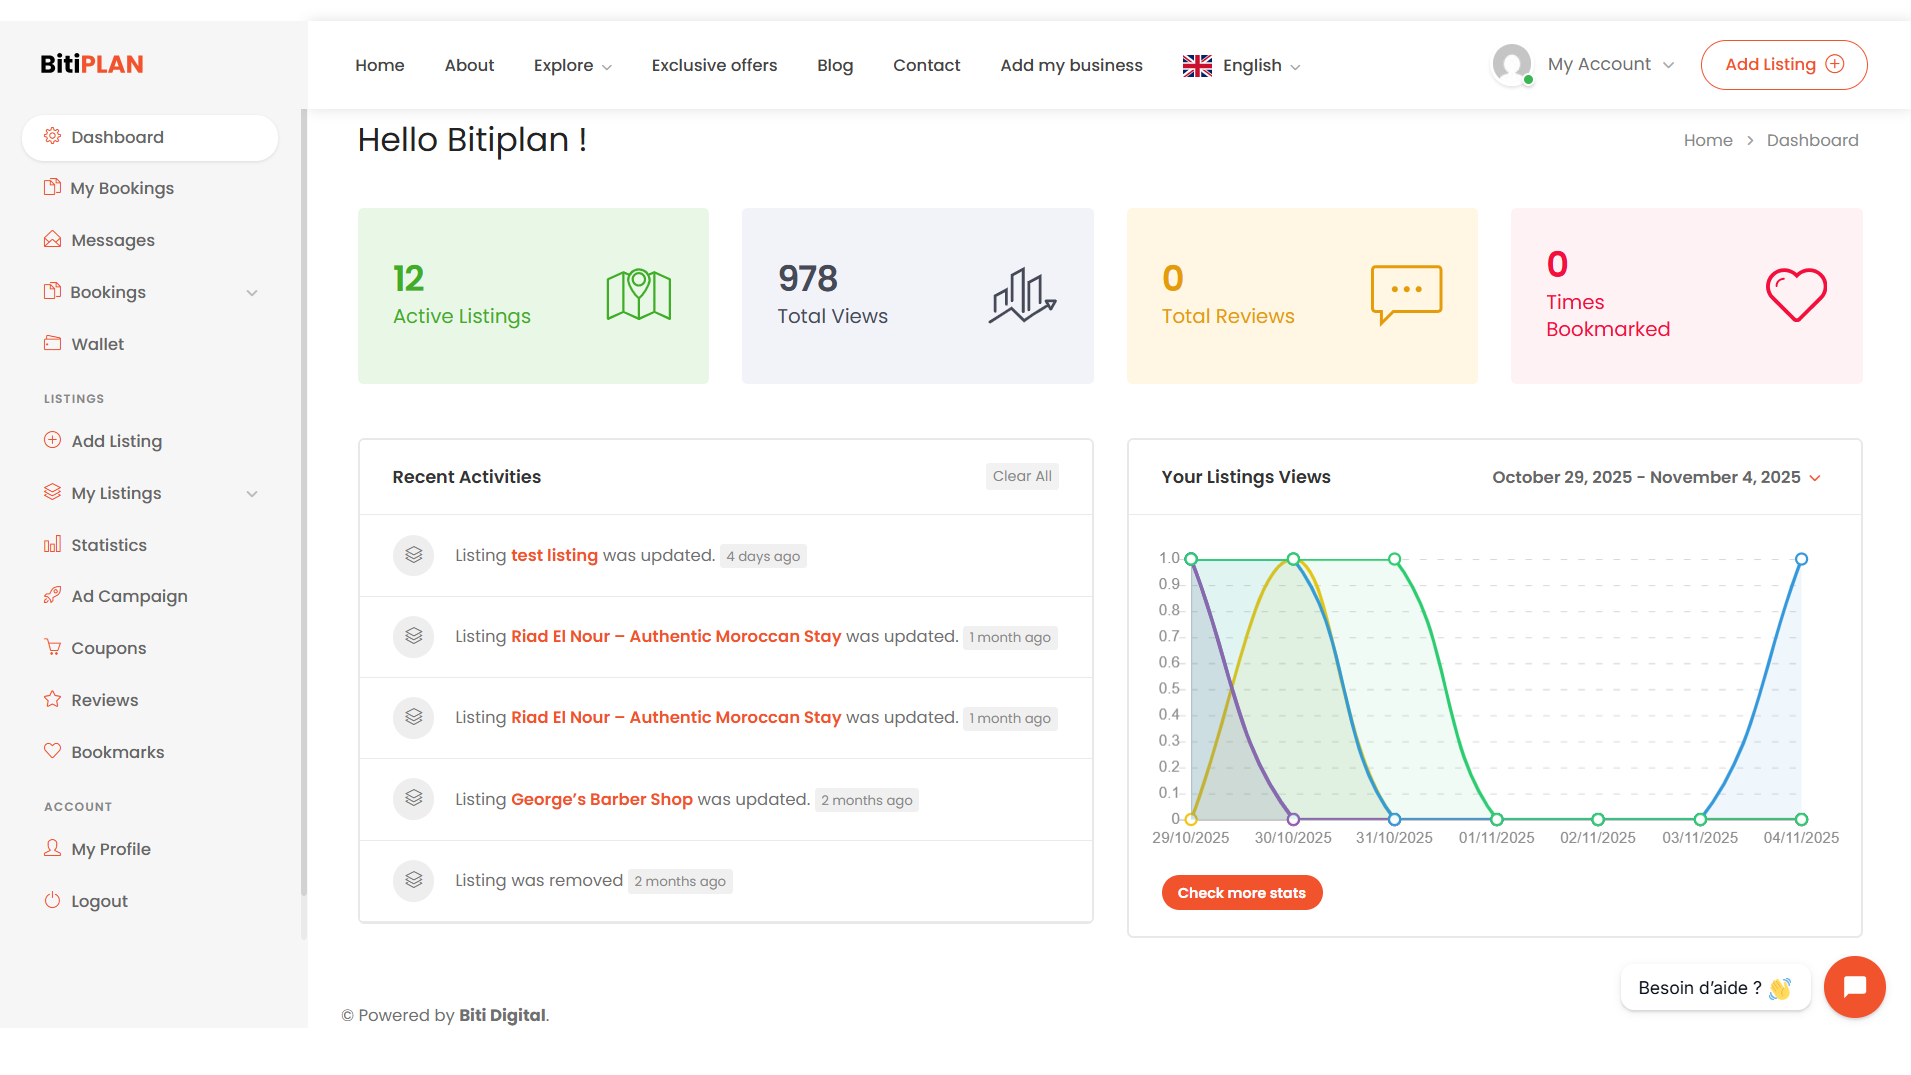Open the English language dropdown
1911x1075 pixels.
click(x=1241, y=66)
